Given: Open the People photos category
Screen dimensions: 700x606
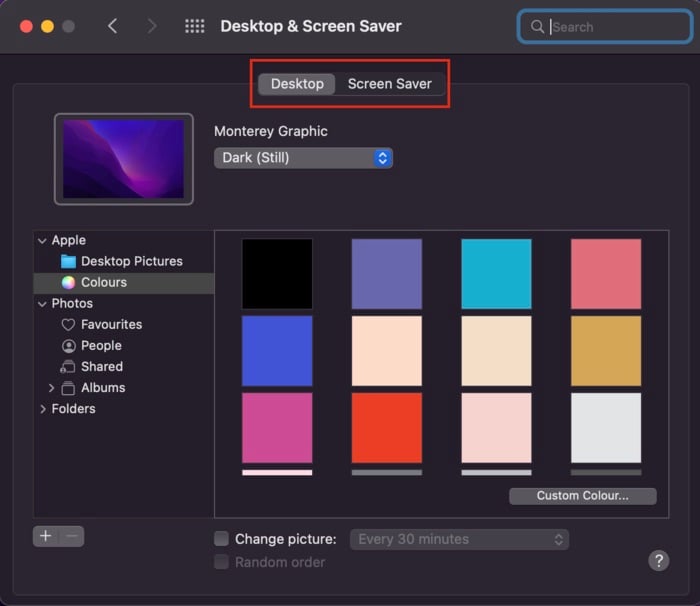Looking at the screenshot, I should 92,346.
